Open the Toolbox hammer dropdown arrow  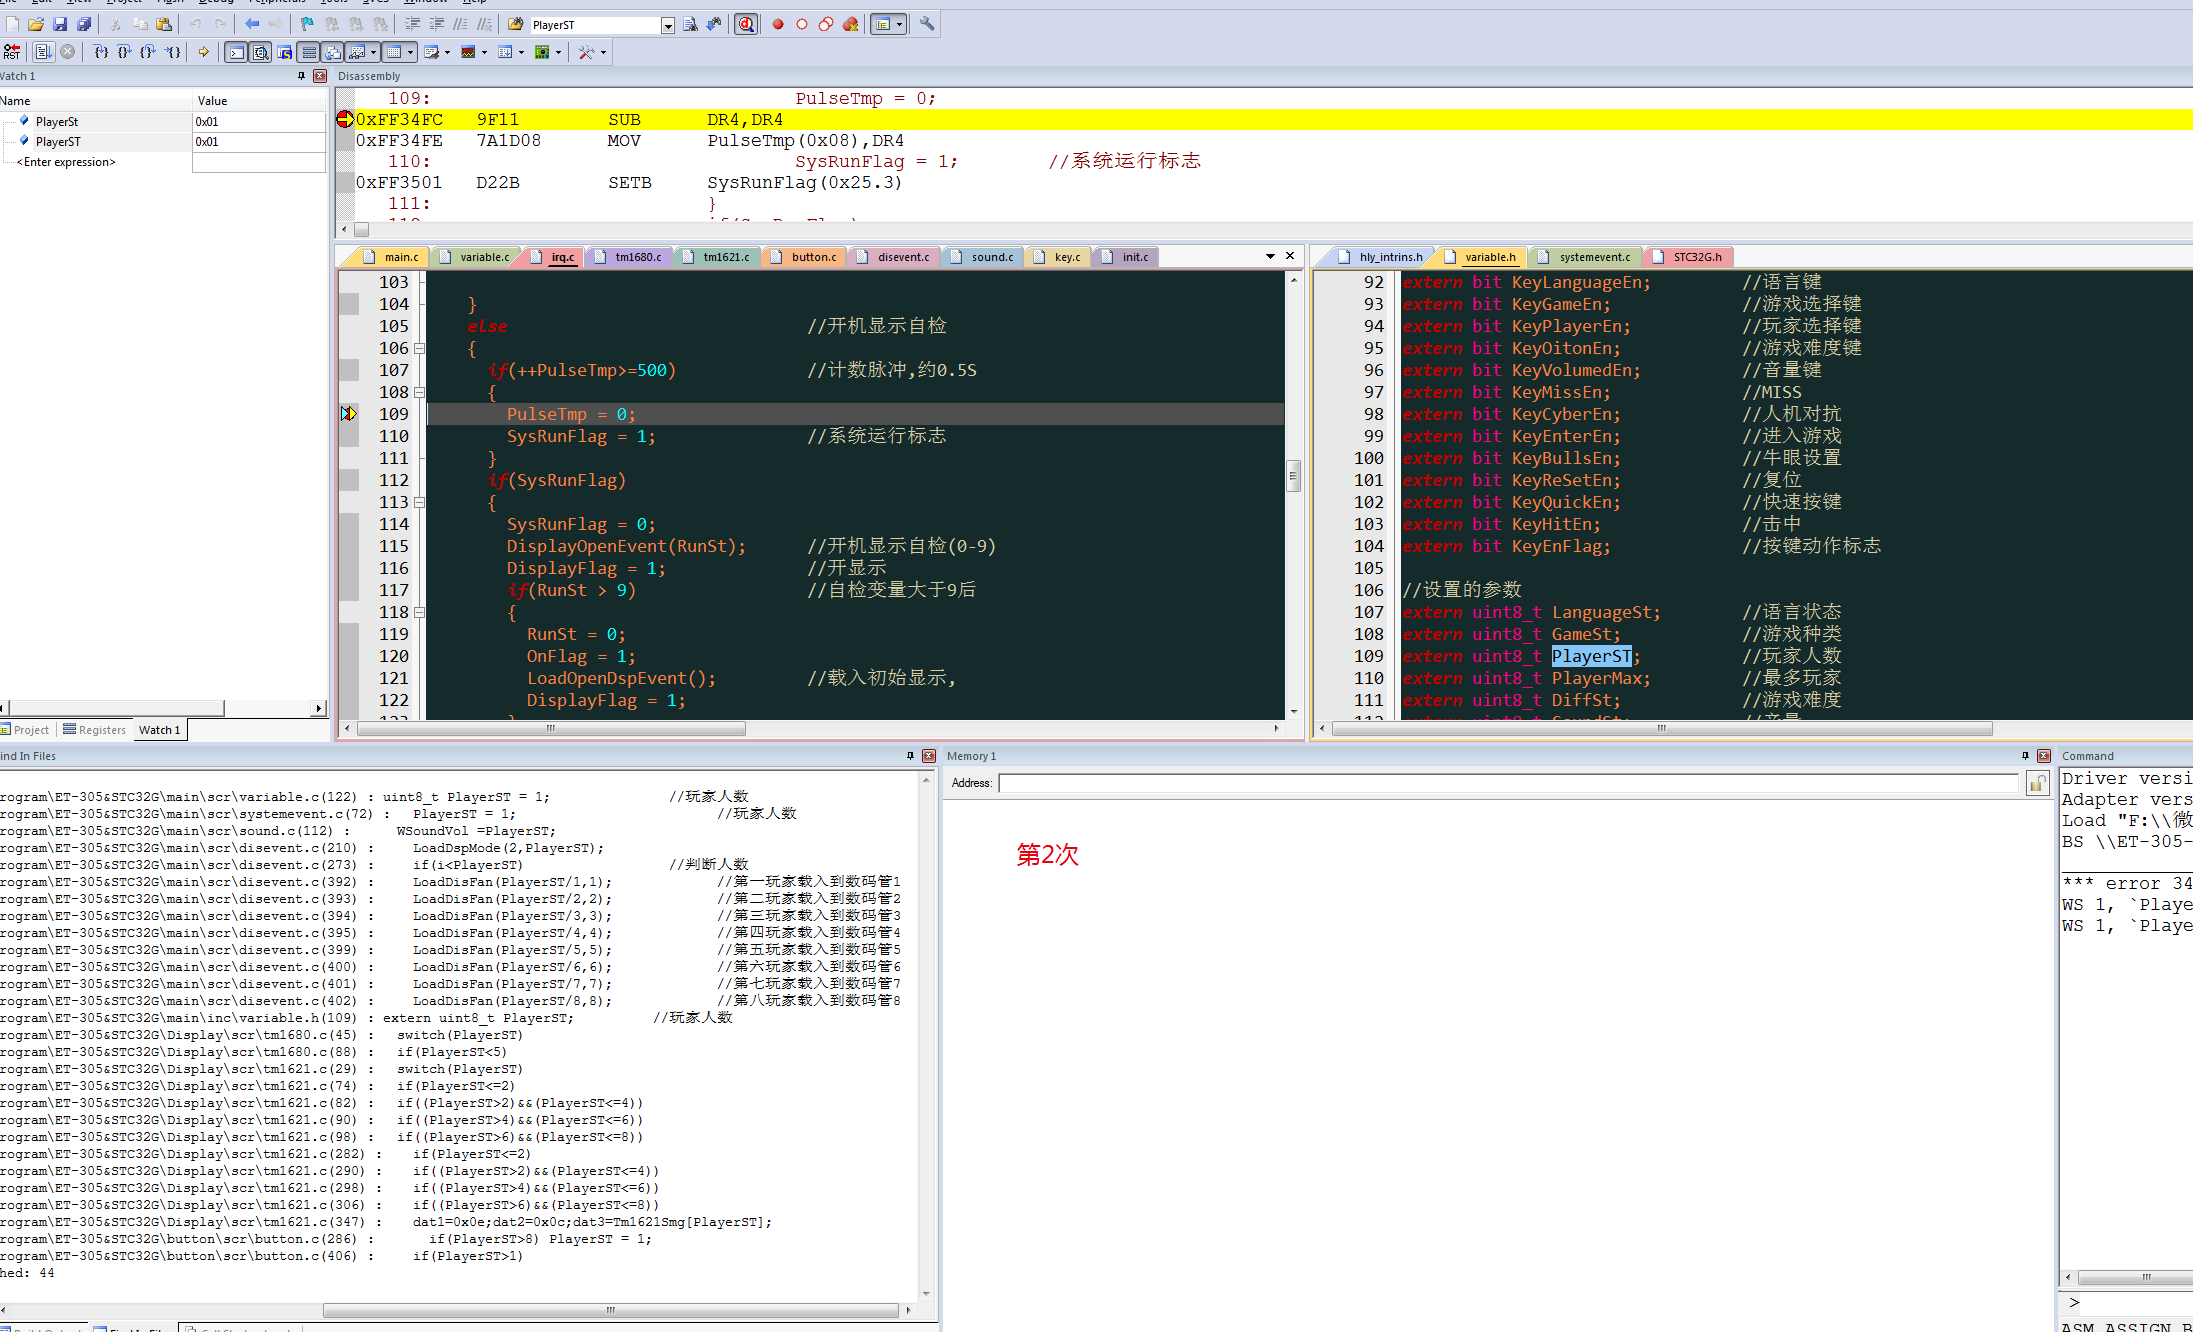pos(603,52)
